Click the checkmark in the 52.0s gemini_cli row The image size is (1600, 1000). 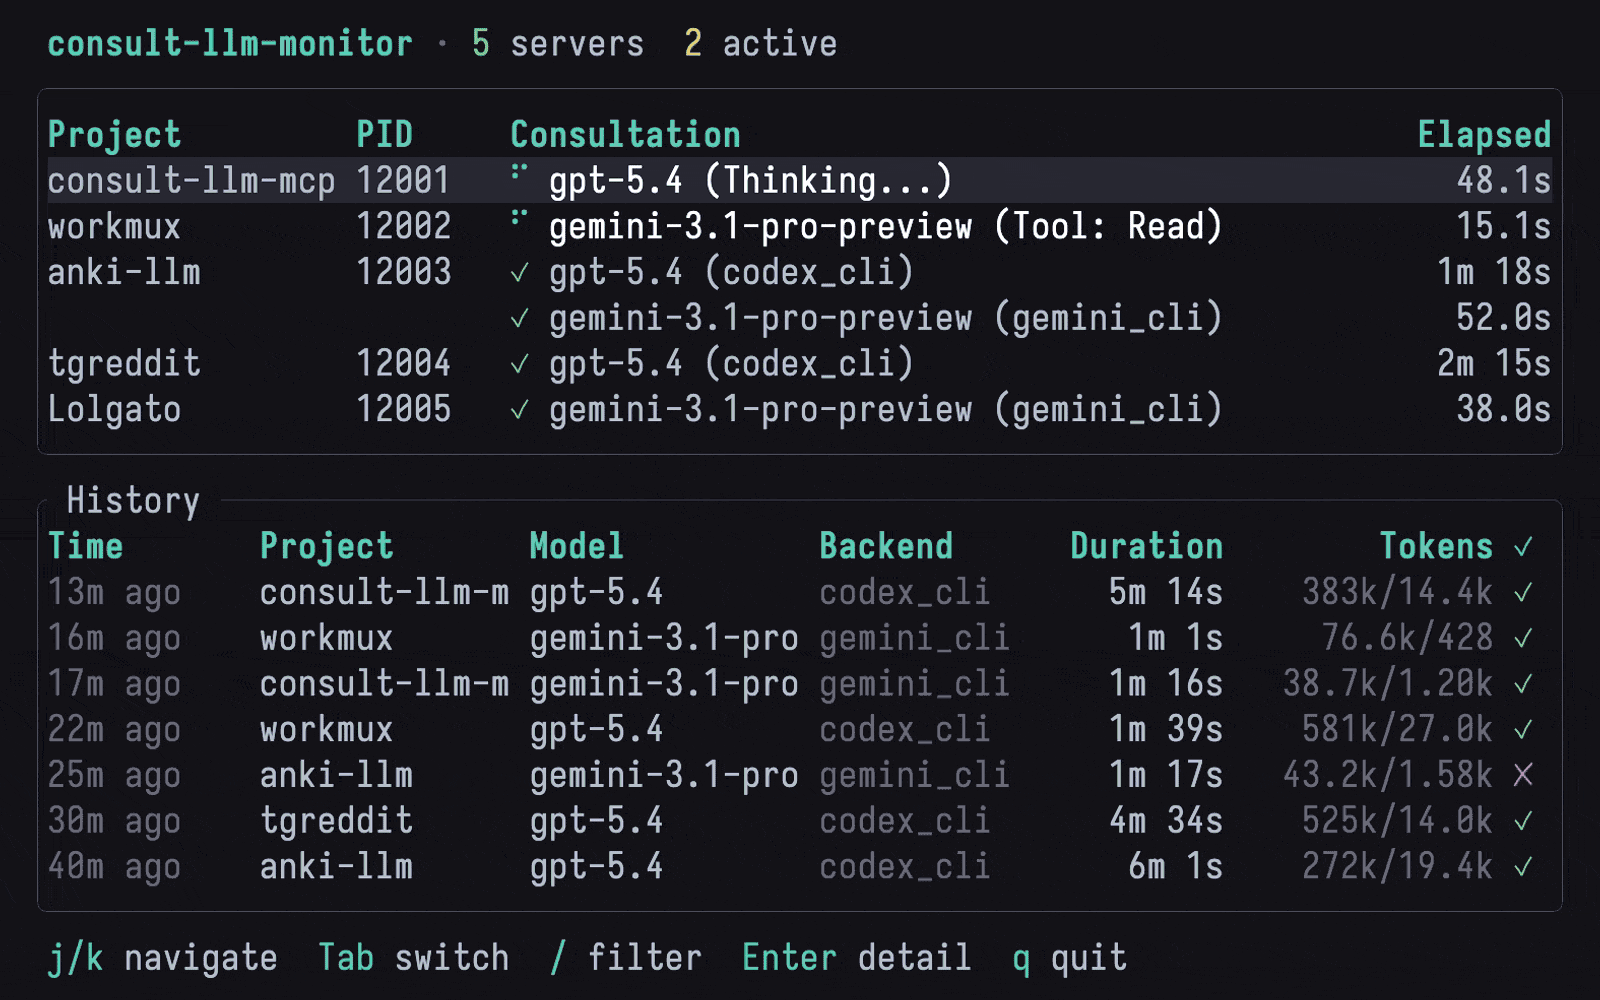pyautogui.click(x=519, y=319)
